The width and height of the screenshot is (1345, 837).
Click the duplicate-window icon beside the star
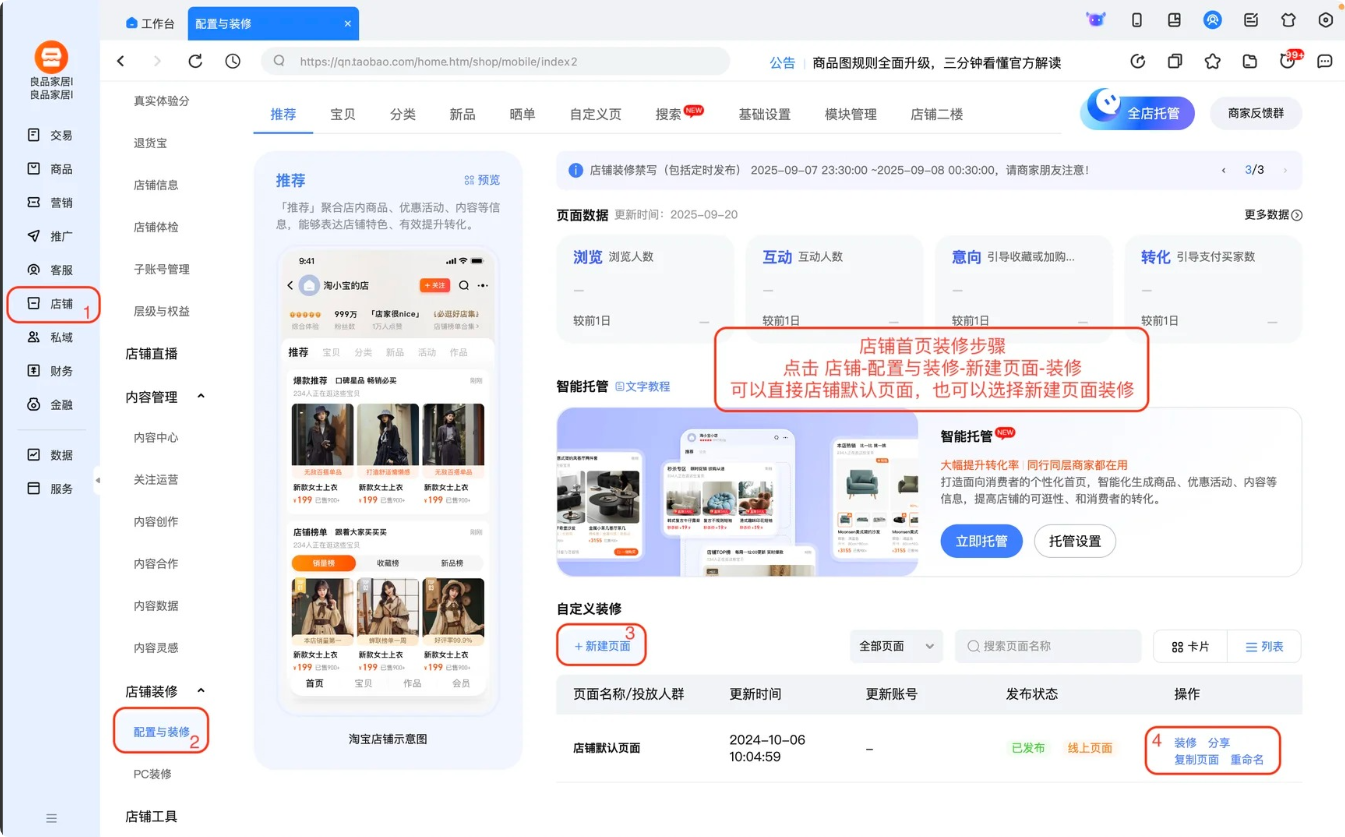click(x=1175, y=61)
